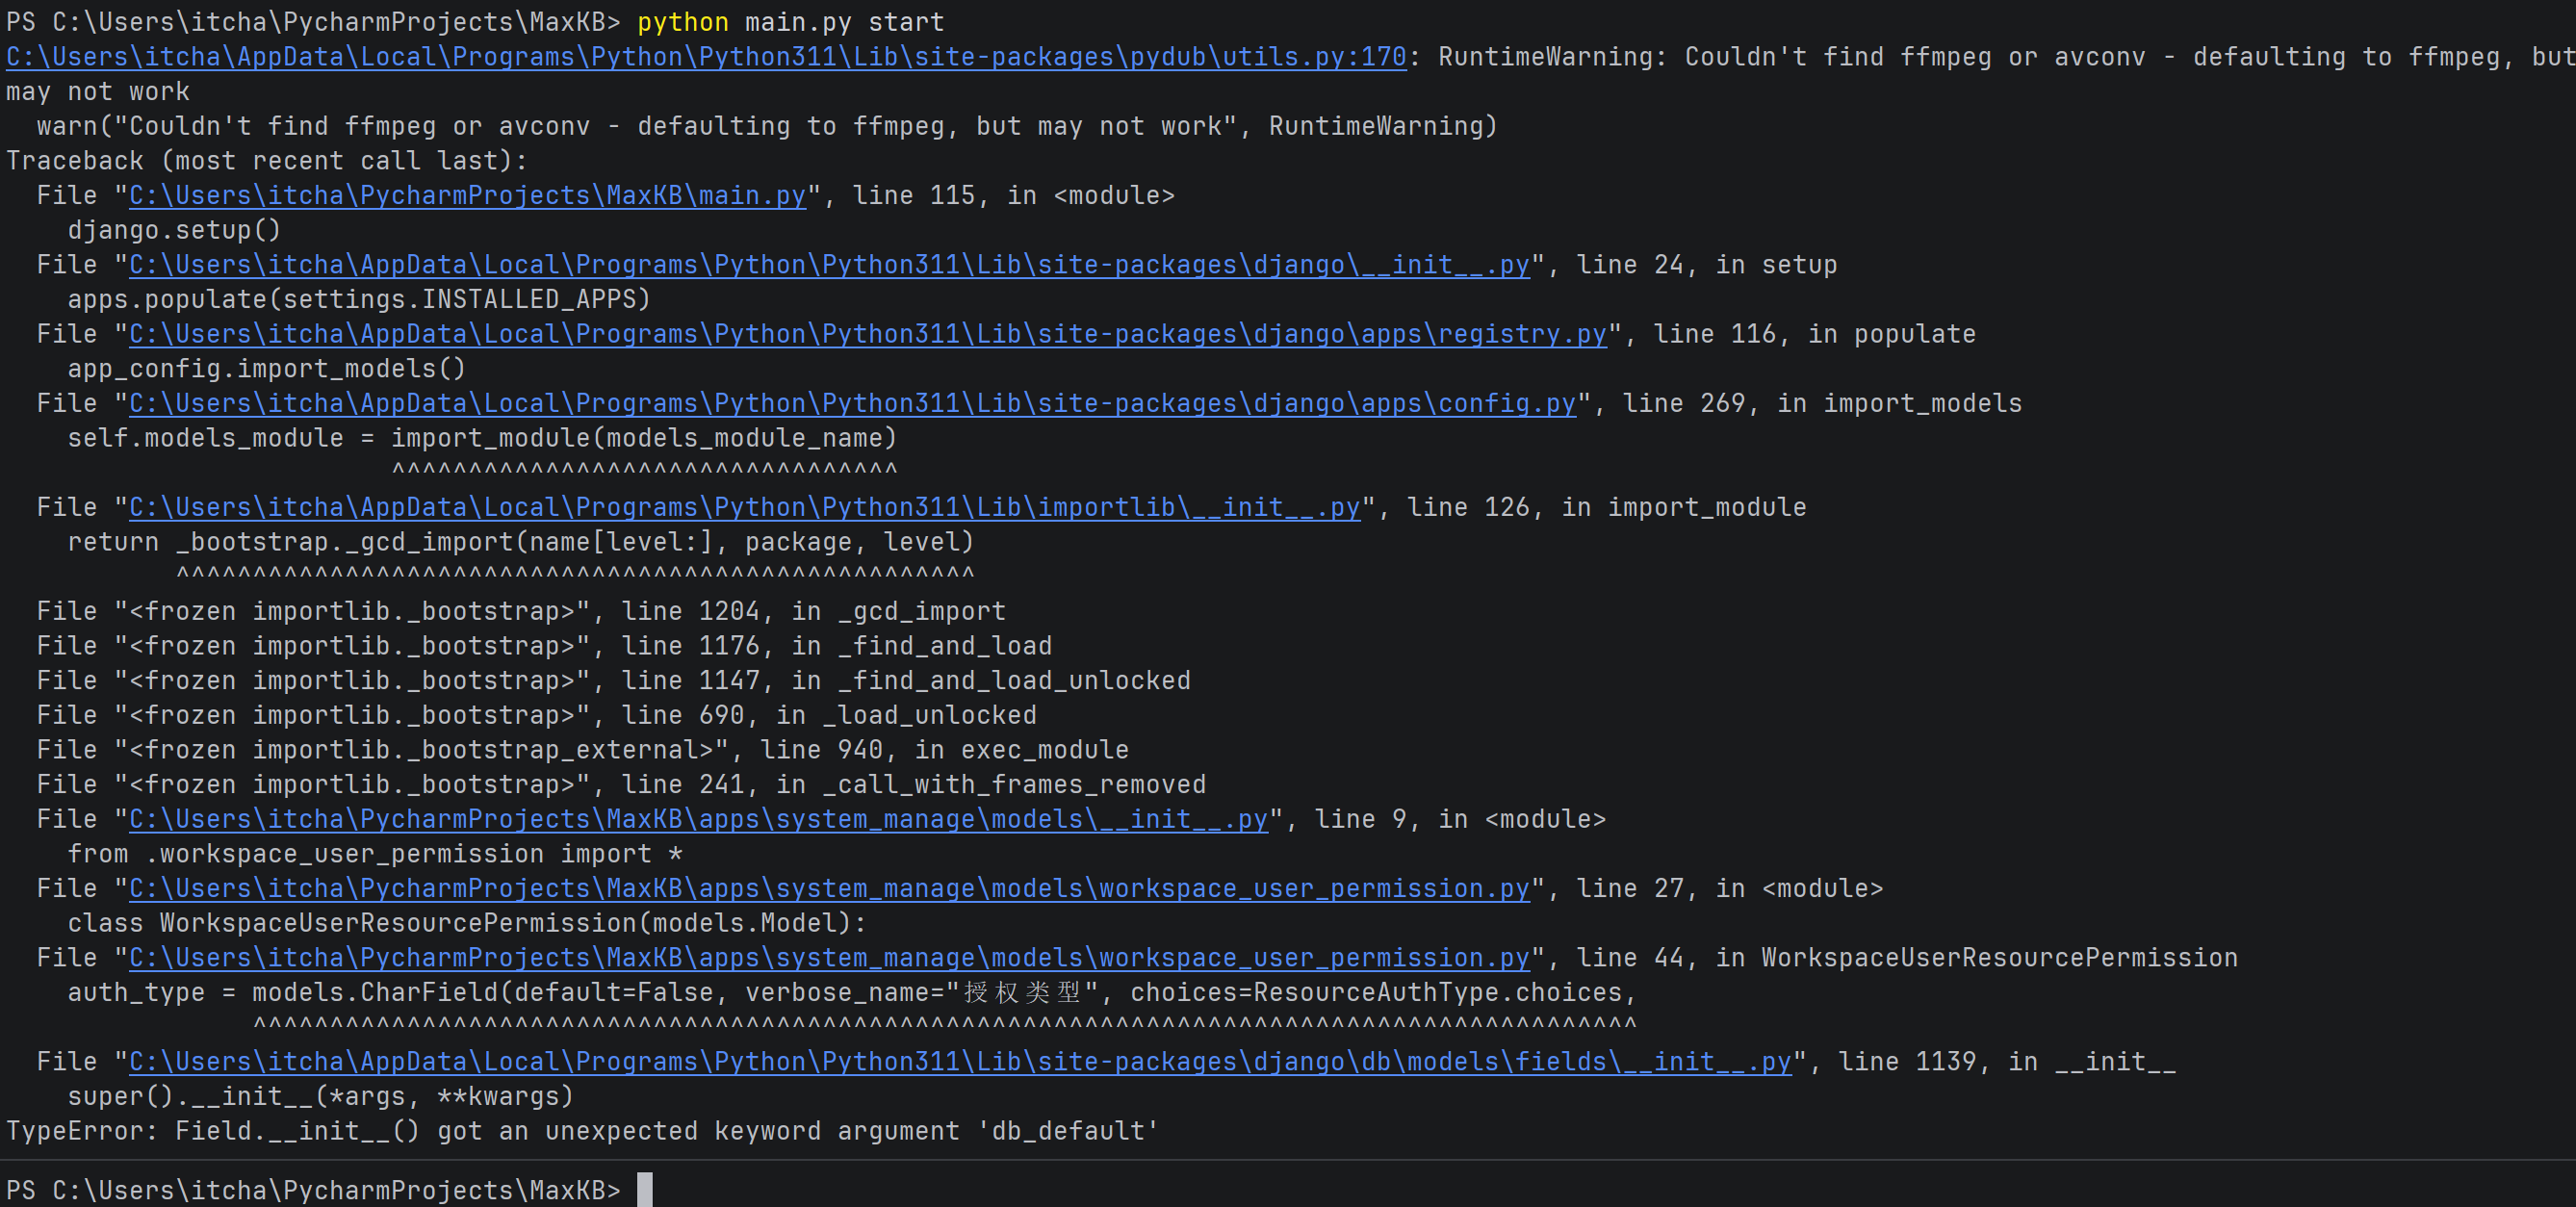Click 'from .workspace_user_permission import *' line
Screen dimensions: 2576x1207
point(375,854)
